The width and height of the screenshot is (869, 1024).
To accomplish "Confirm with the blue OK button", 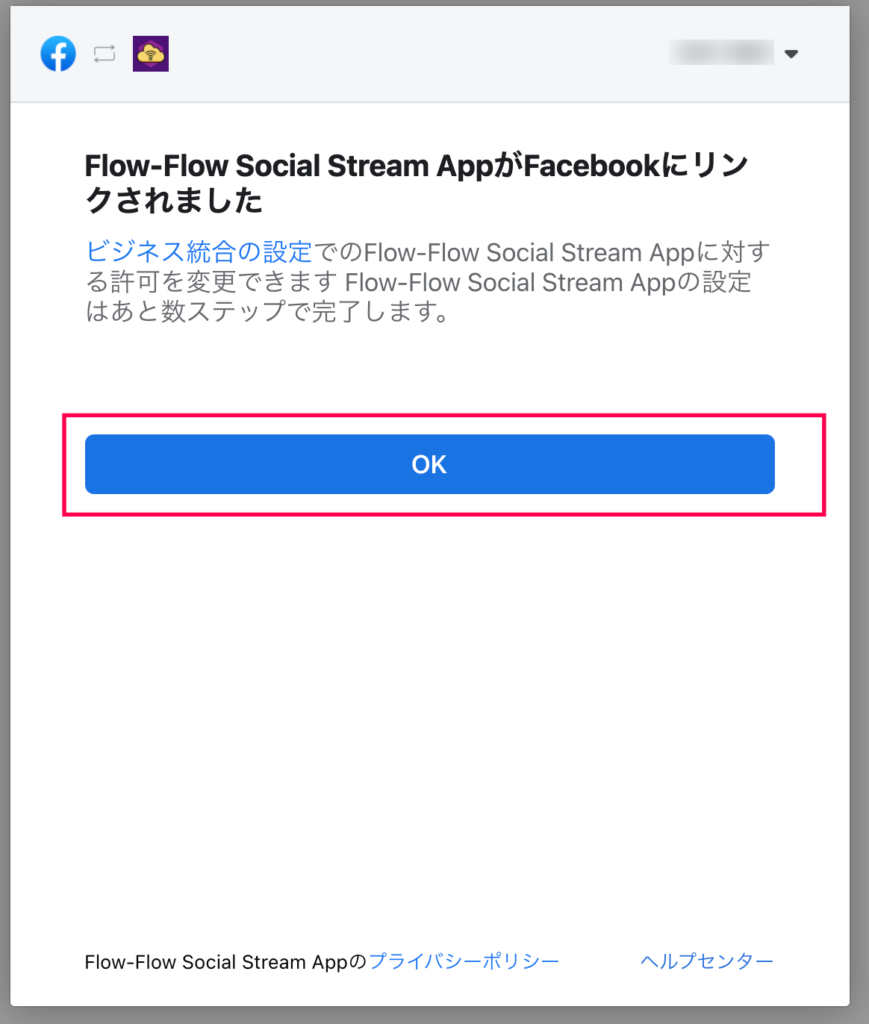I will pos(430,464).
